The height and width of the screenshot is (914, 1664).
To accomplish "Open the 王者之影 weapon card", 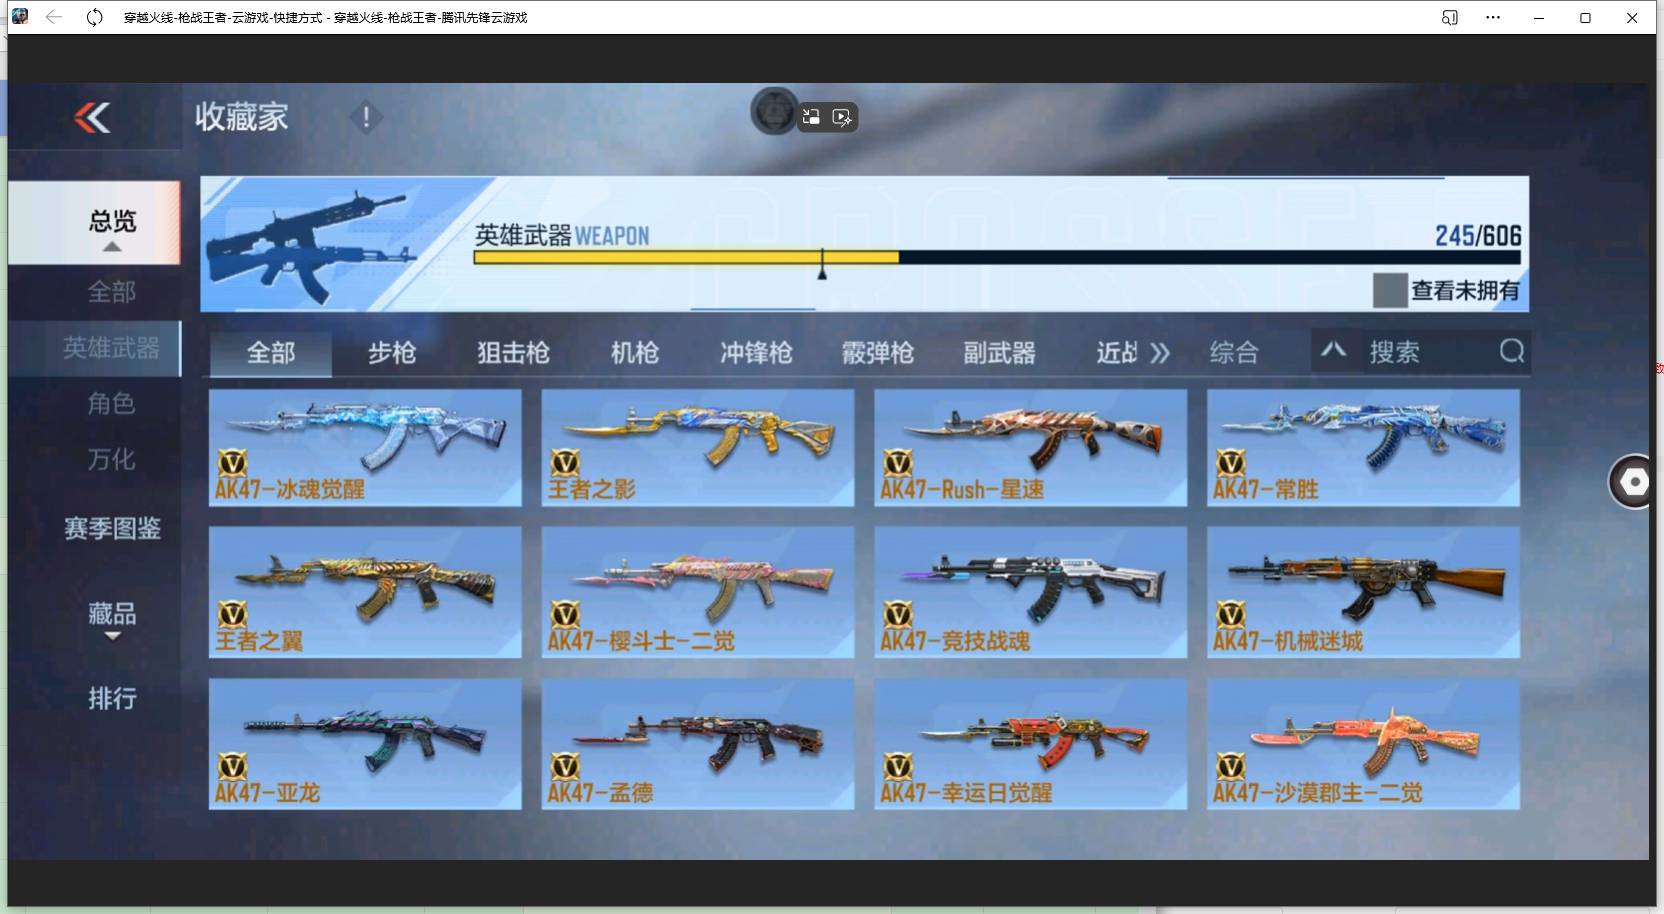I will pos(698,447).
